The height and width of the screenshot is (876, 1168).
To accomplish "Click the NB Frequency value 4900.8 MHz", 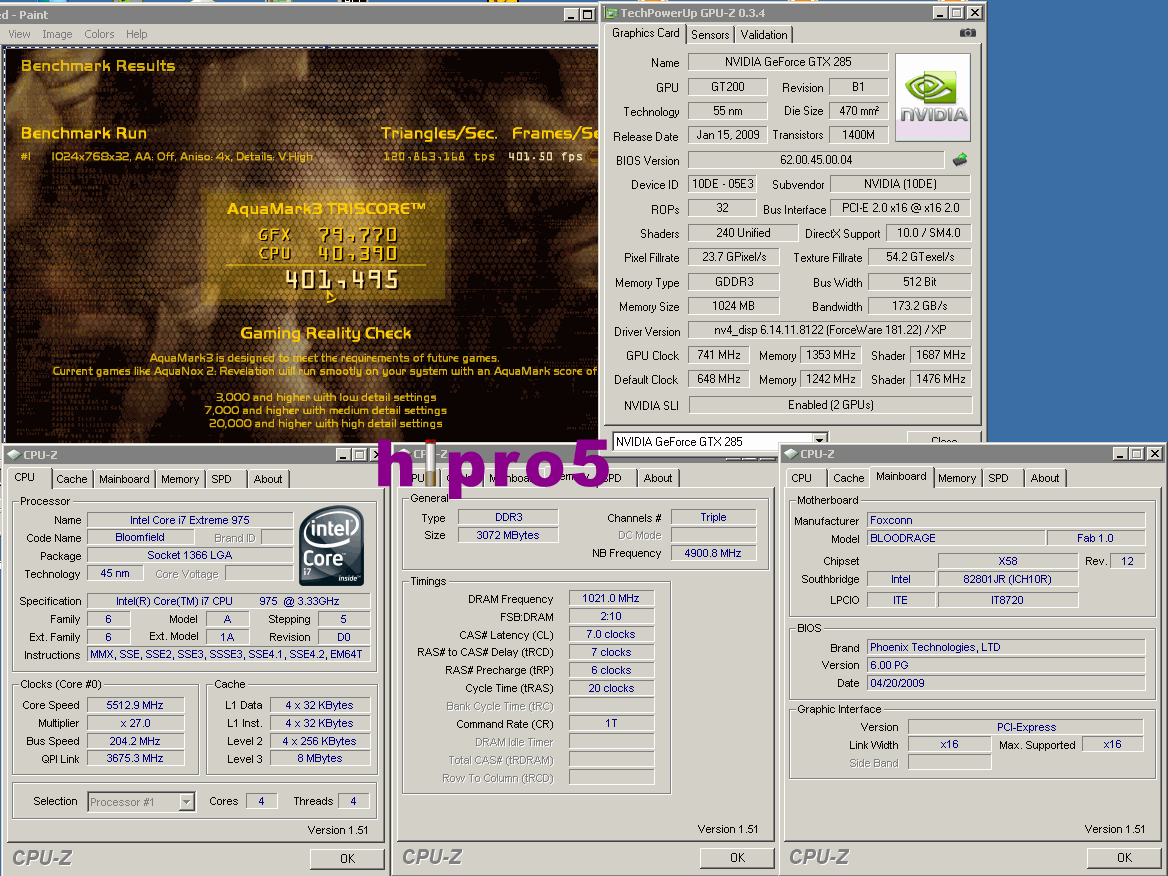I will pyautogui.click(x=713, y=553).
